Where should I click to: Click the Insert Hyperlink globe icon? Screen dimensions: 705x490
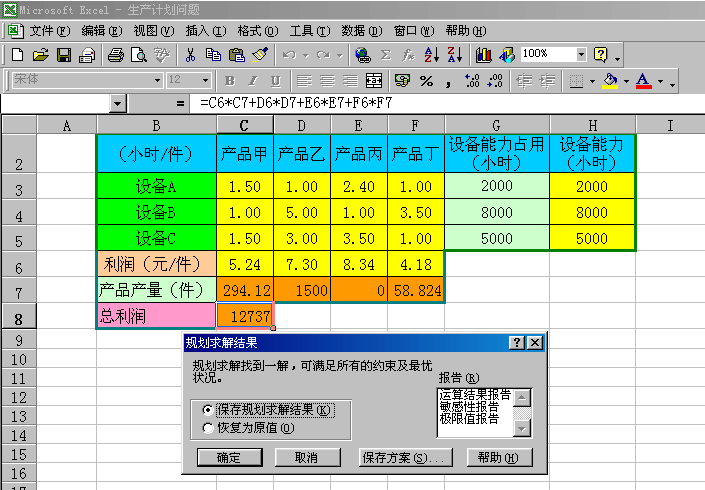click(x=362, y=55)
